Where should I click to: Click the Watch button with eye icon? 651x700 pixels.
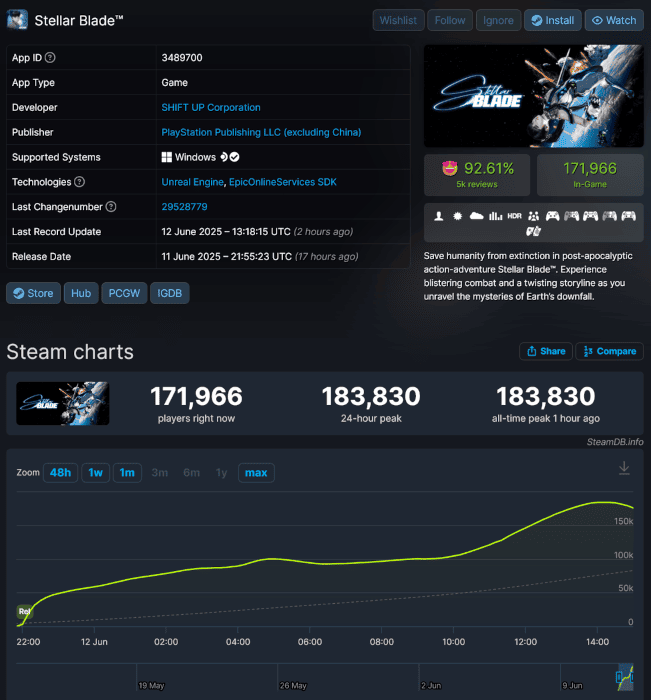(x=614, y=20)
